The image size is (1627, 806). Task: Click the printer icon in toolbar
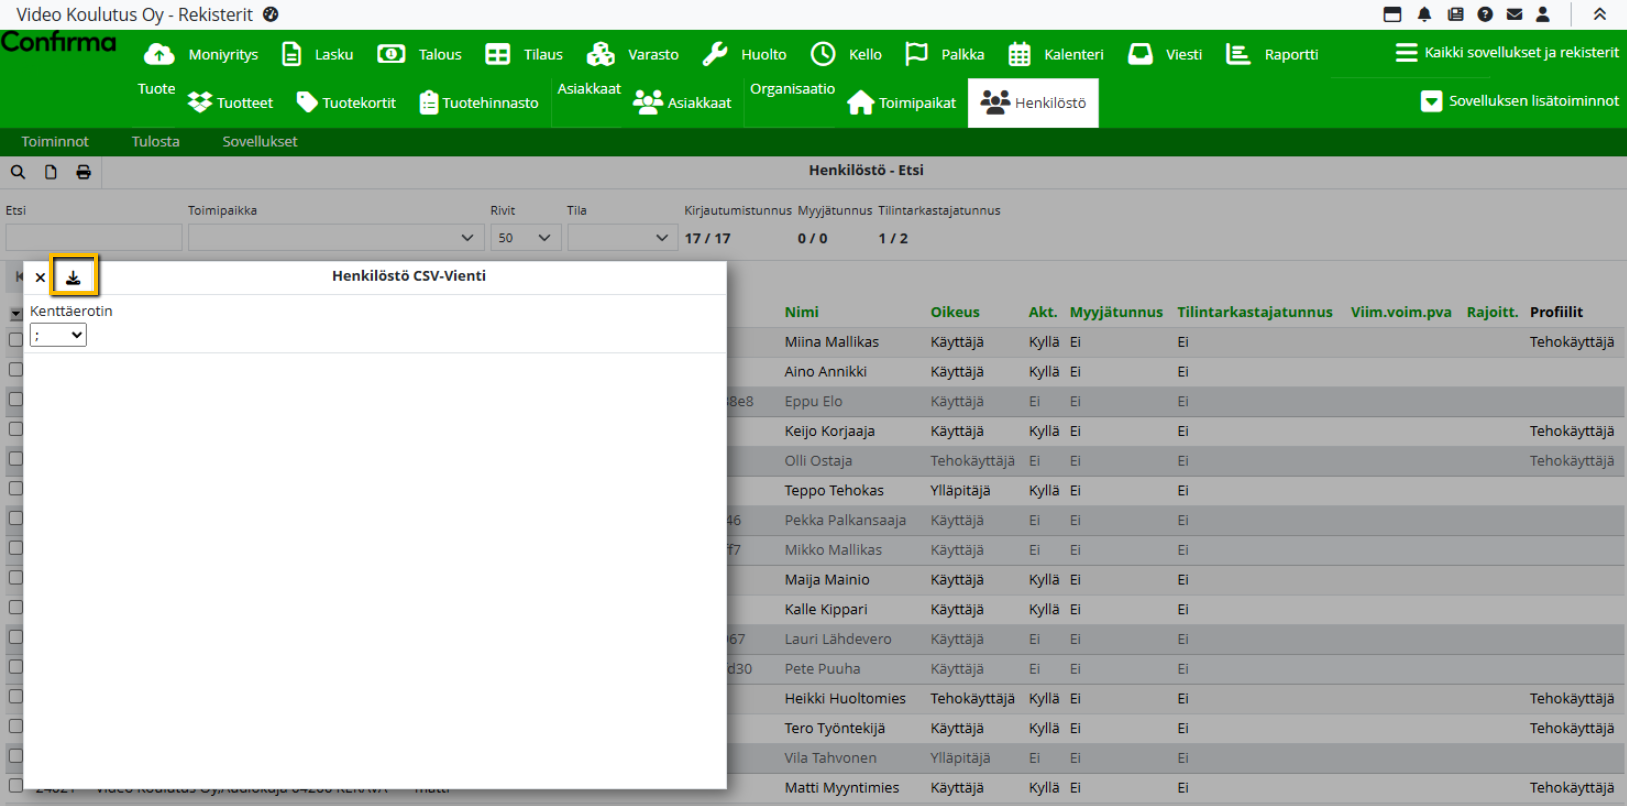(x=83, y=172)
